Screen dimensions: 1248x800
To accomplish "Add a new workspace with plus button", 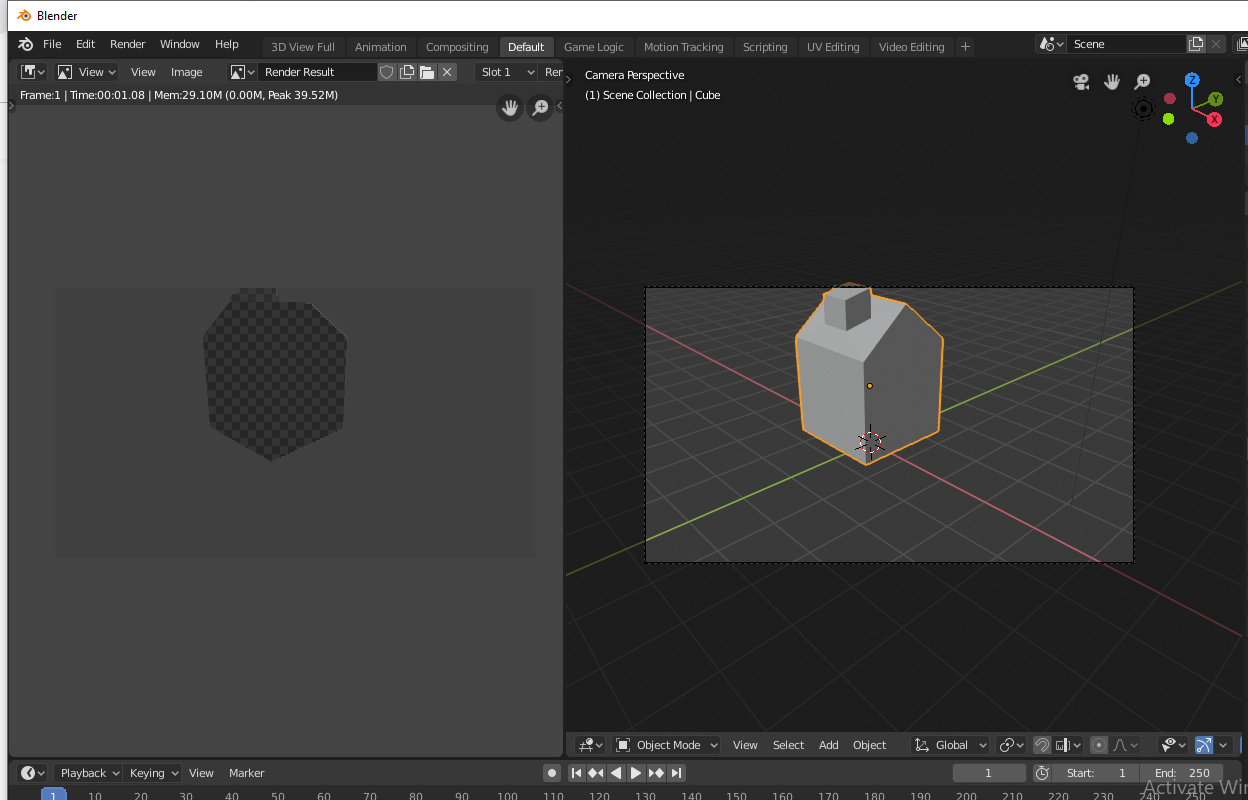I will tap(965, 47).
